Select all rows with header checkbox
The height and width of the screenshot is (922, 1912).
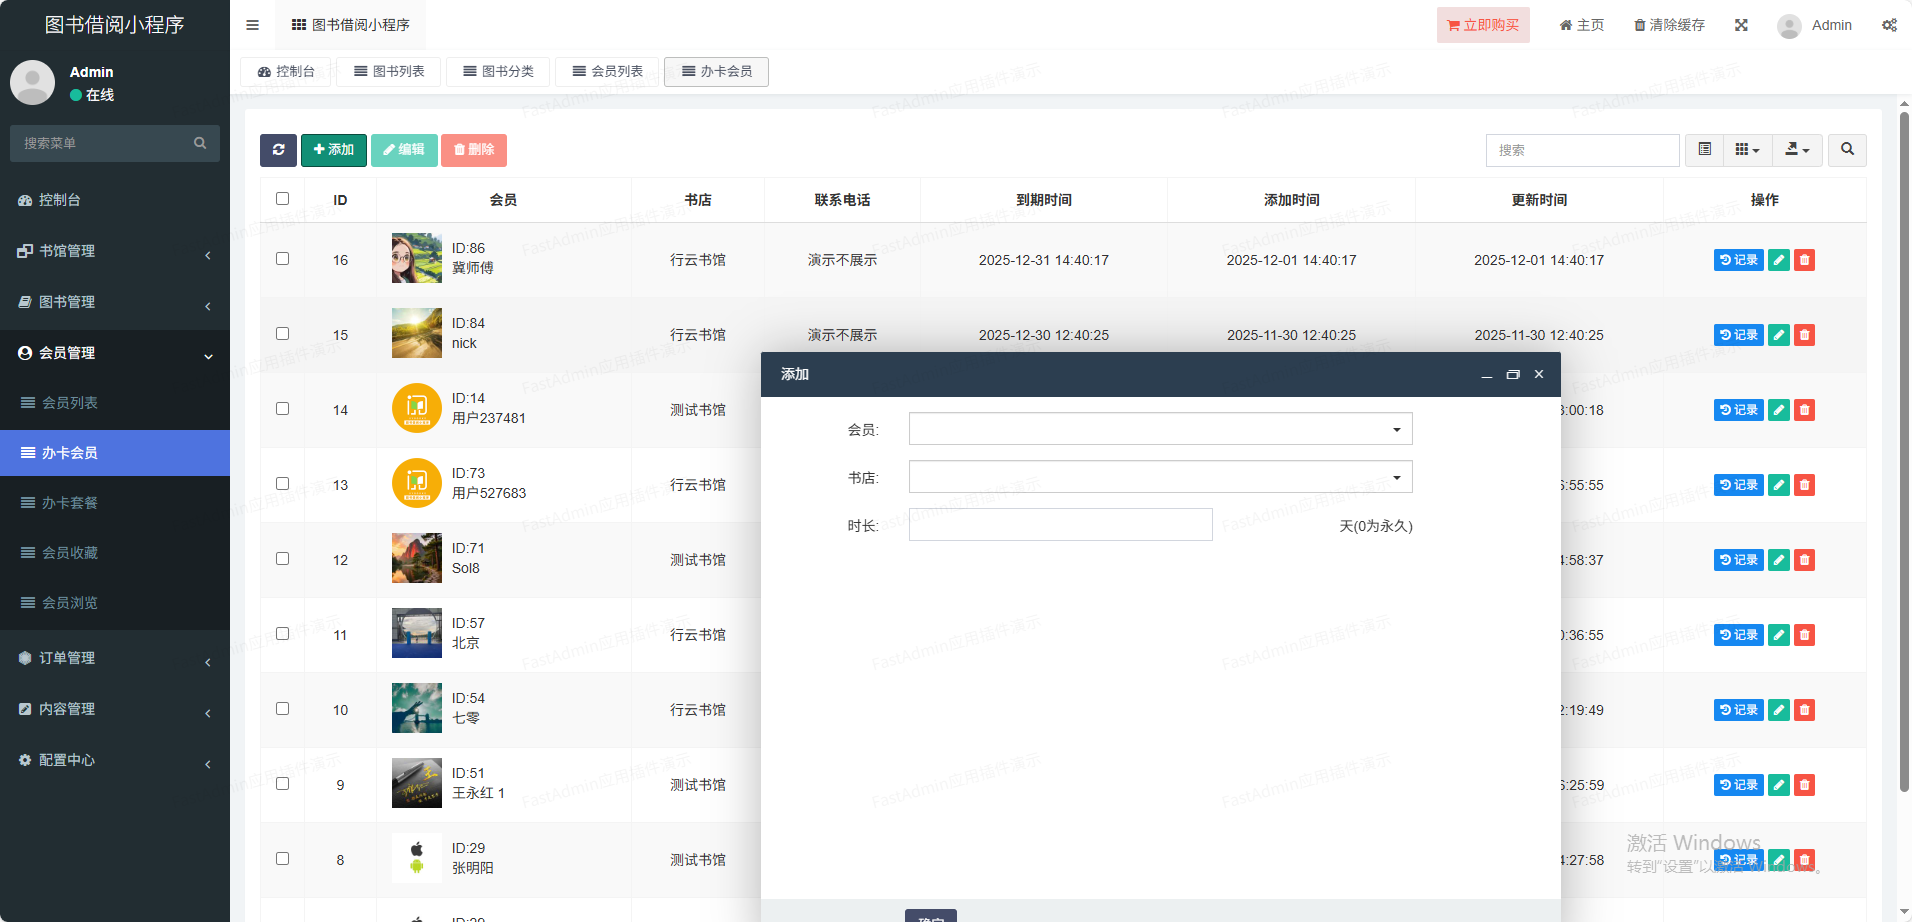283,199
